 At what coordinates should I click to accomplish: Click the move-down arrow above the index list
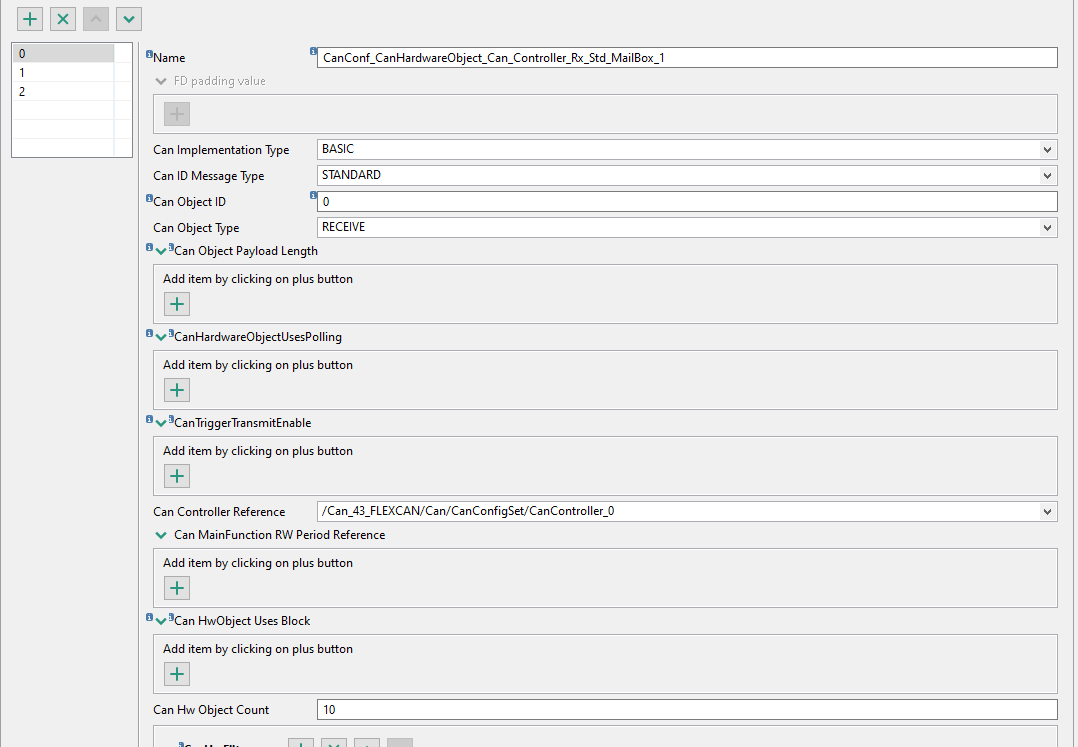coord(129,18)
